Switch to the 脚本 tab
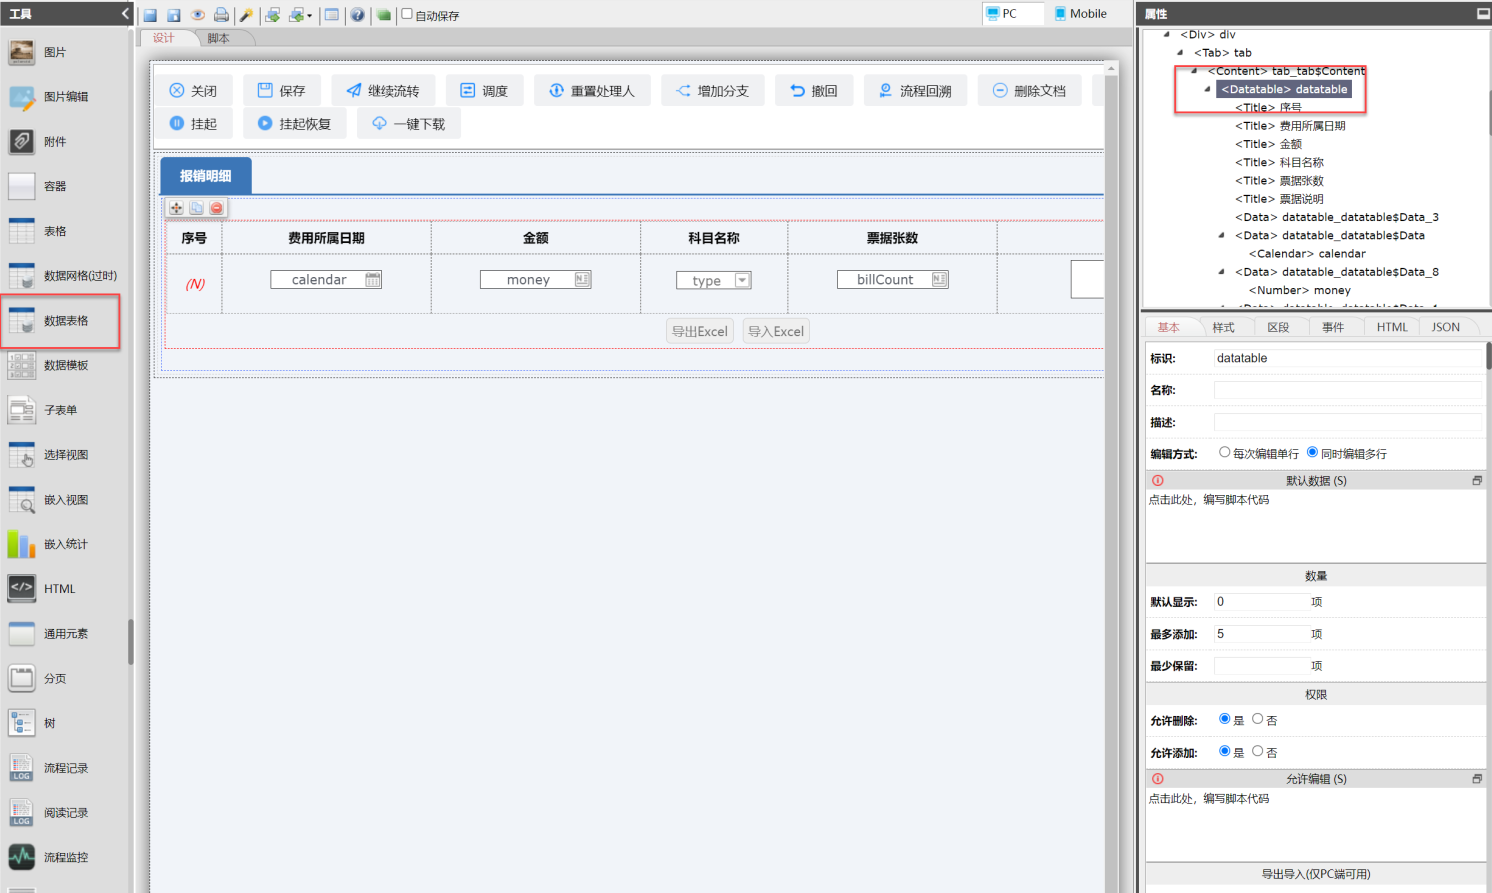The height and width of the screenshot is (893, 1492). (218, 38)
